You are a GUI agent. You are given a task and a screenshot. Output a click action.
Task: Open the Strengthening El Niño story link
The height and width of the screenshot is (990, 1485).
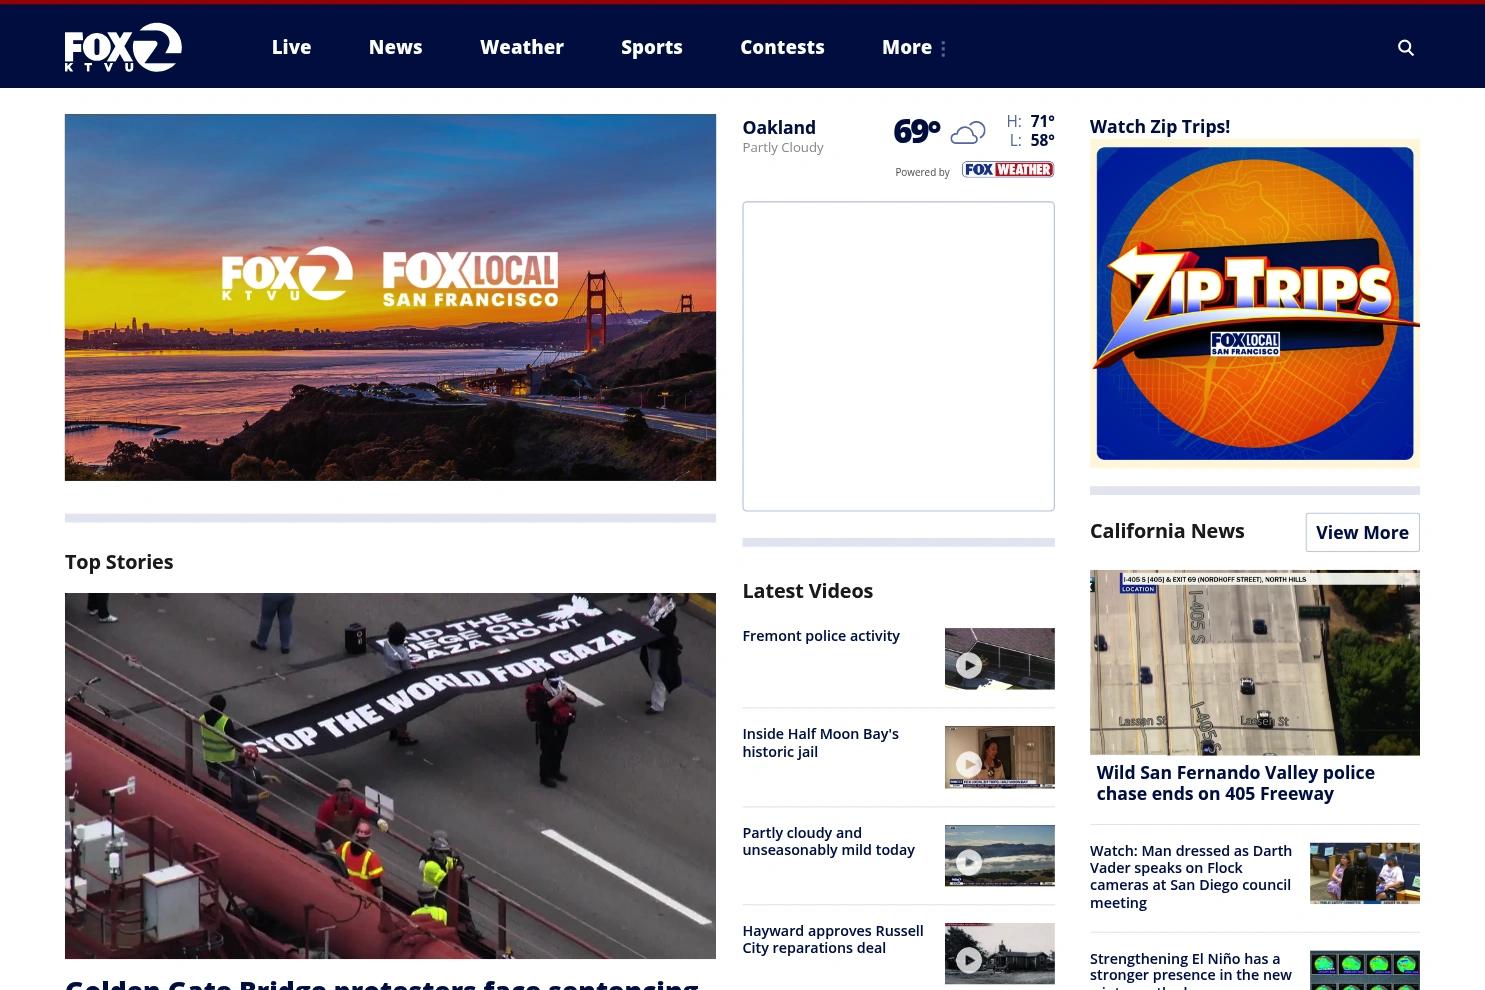pos(1191,968)
